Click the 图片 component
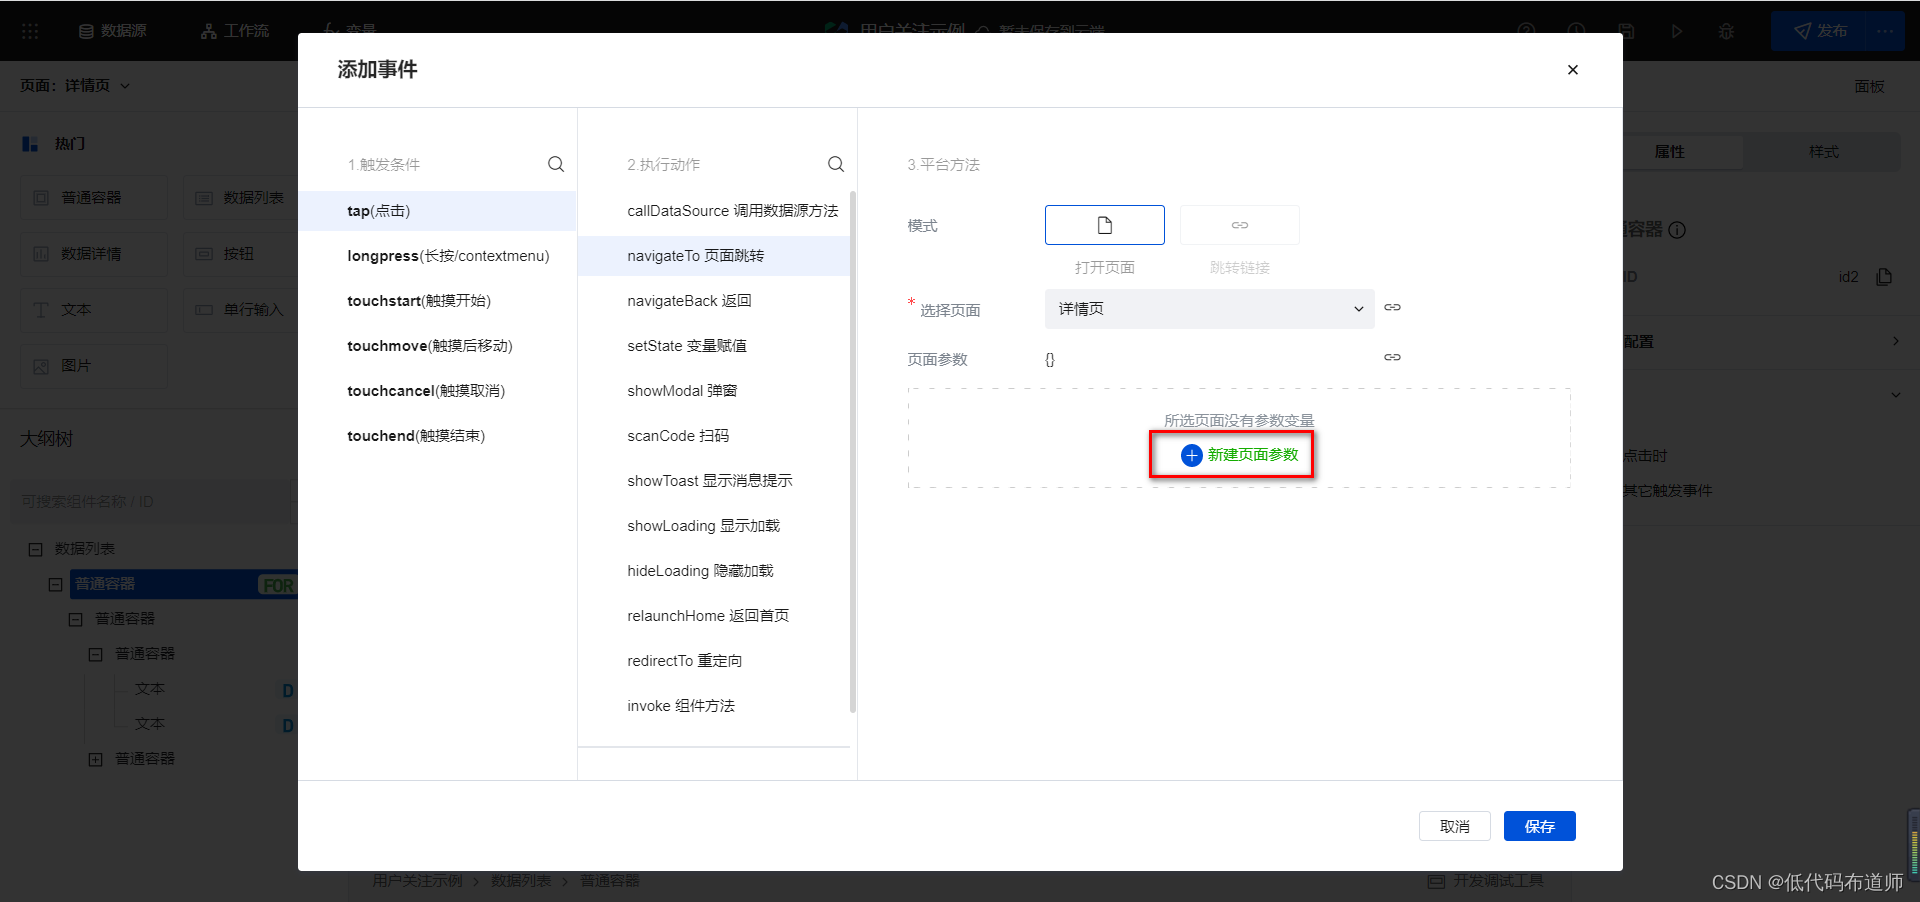The image size is (1920, 902). click(94, 366)
